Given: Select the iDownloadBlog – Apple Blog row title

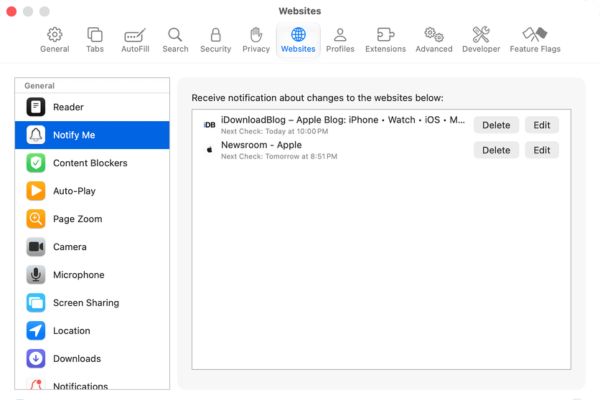Looking at the screenshot, I should click(x=343, y=120).
